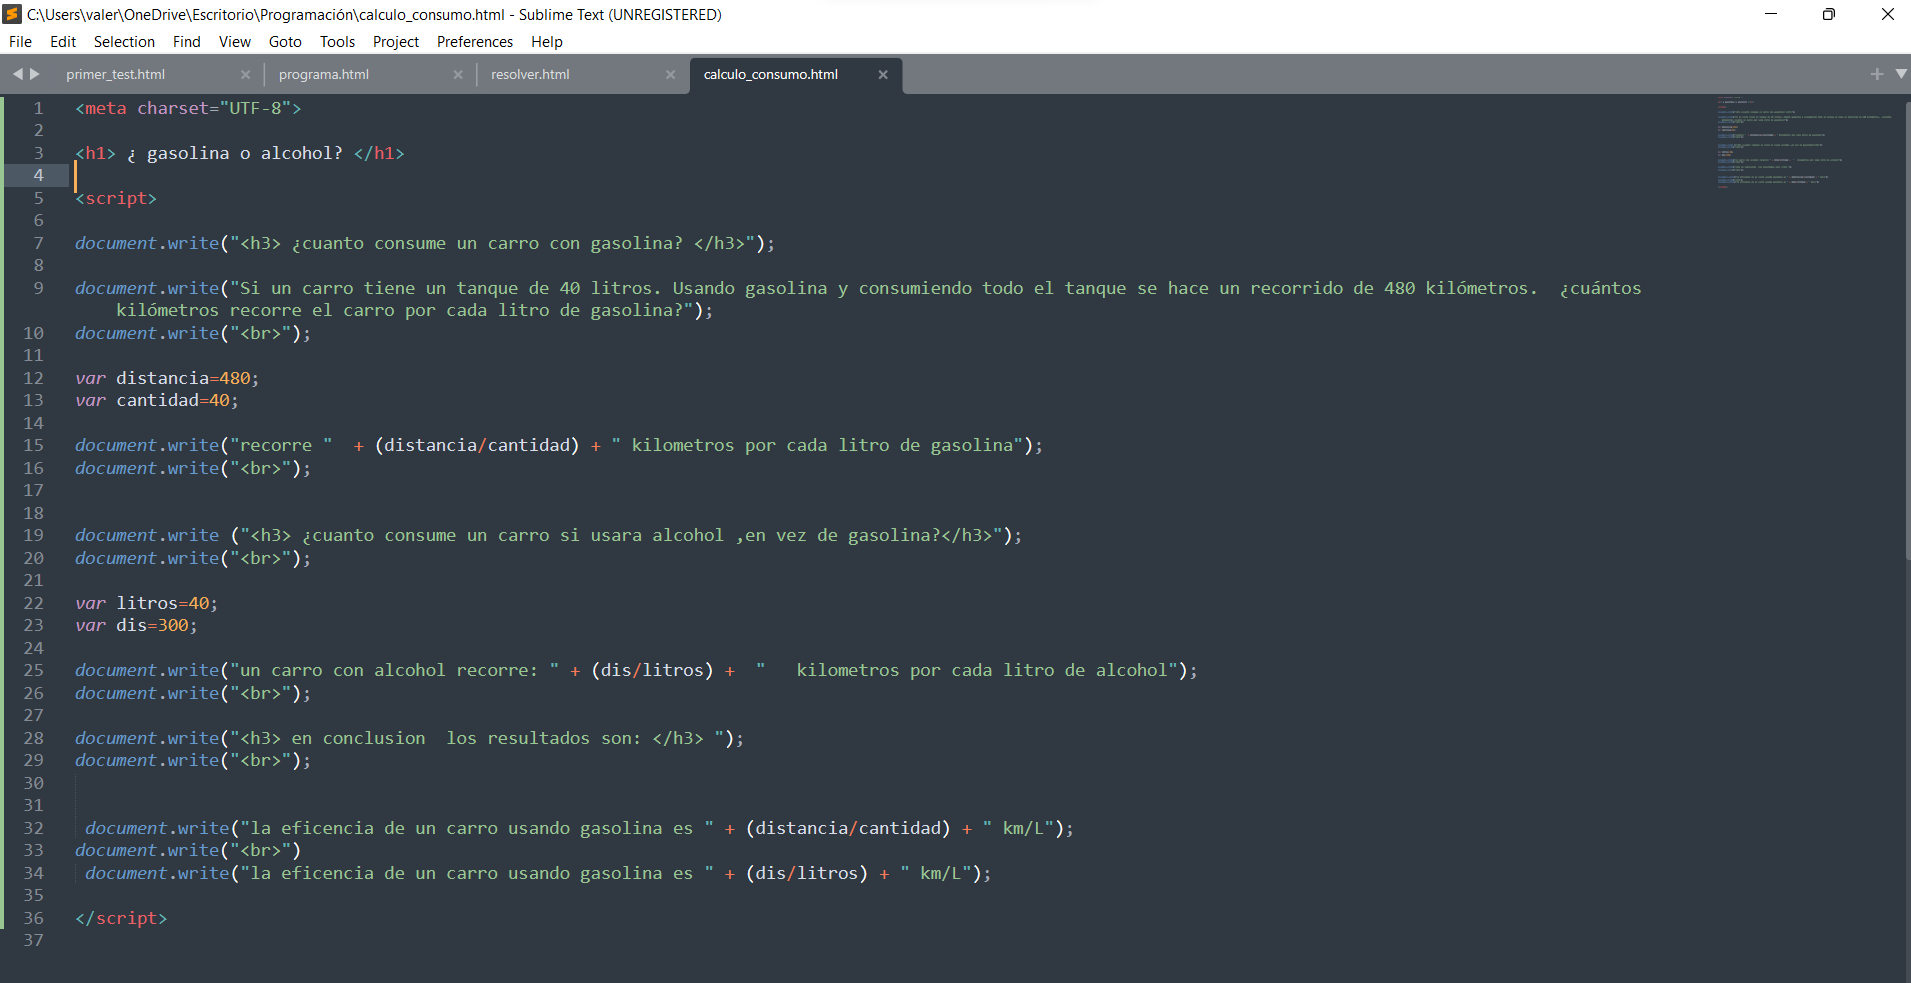Close the programa.html tab

click(x=458, y=75)
